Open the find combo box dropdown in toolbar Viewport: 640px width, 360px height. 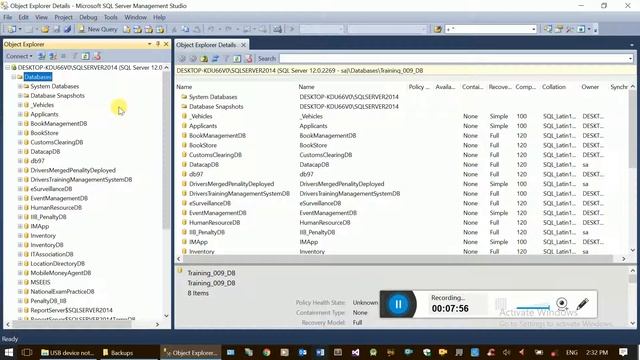(x=533, y=29)
